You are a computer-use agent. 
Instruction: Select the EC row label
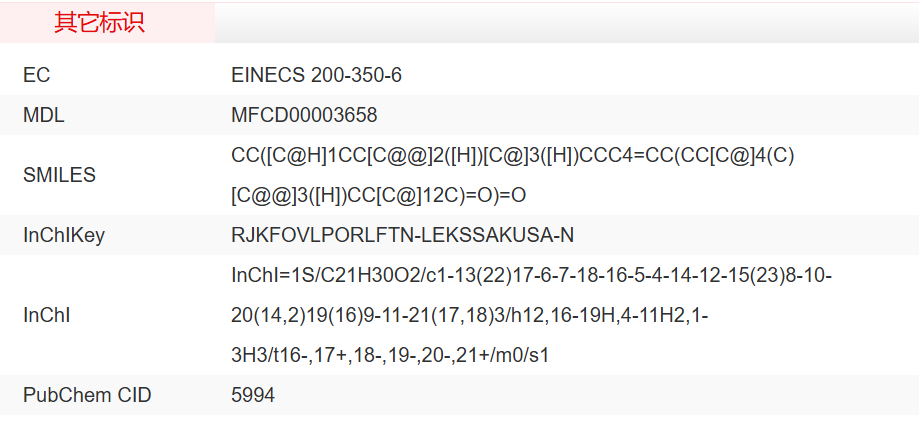[x=36, y=76]
